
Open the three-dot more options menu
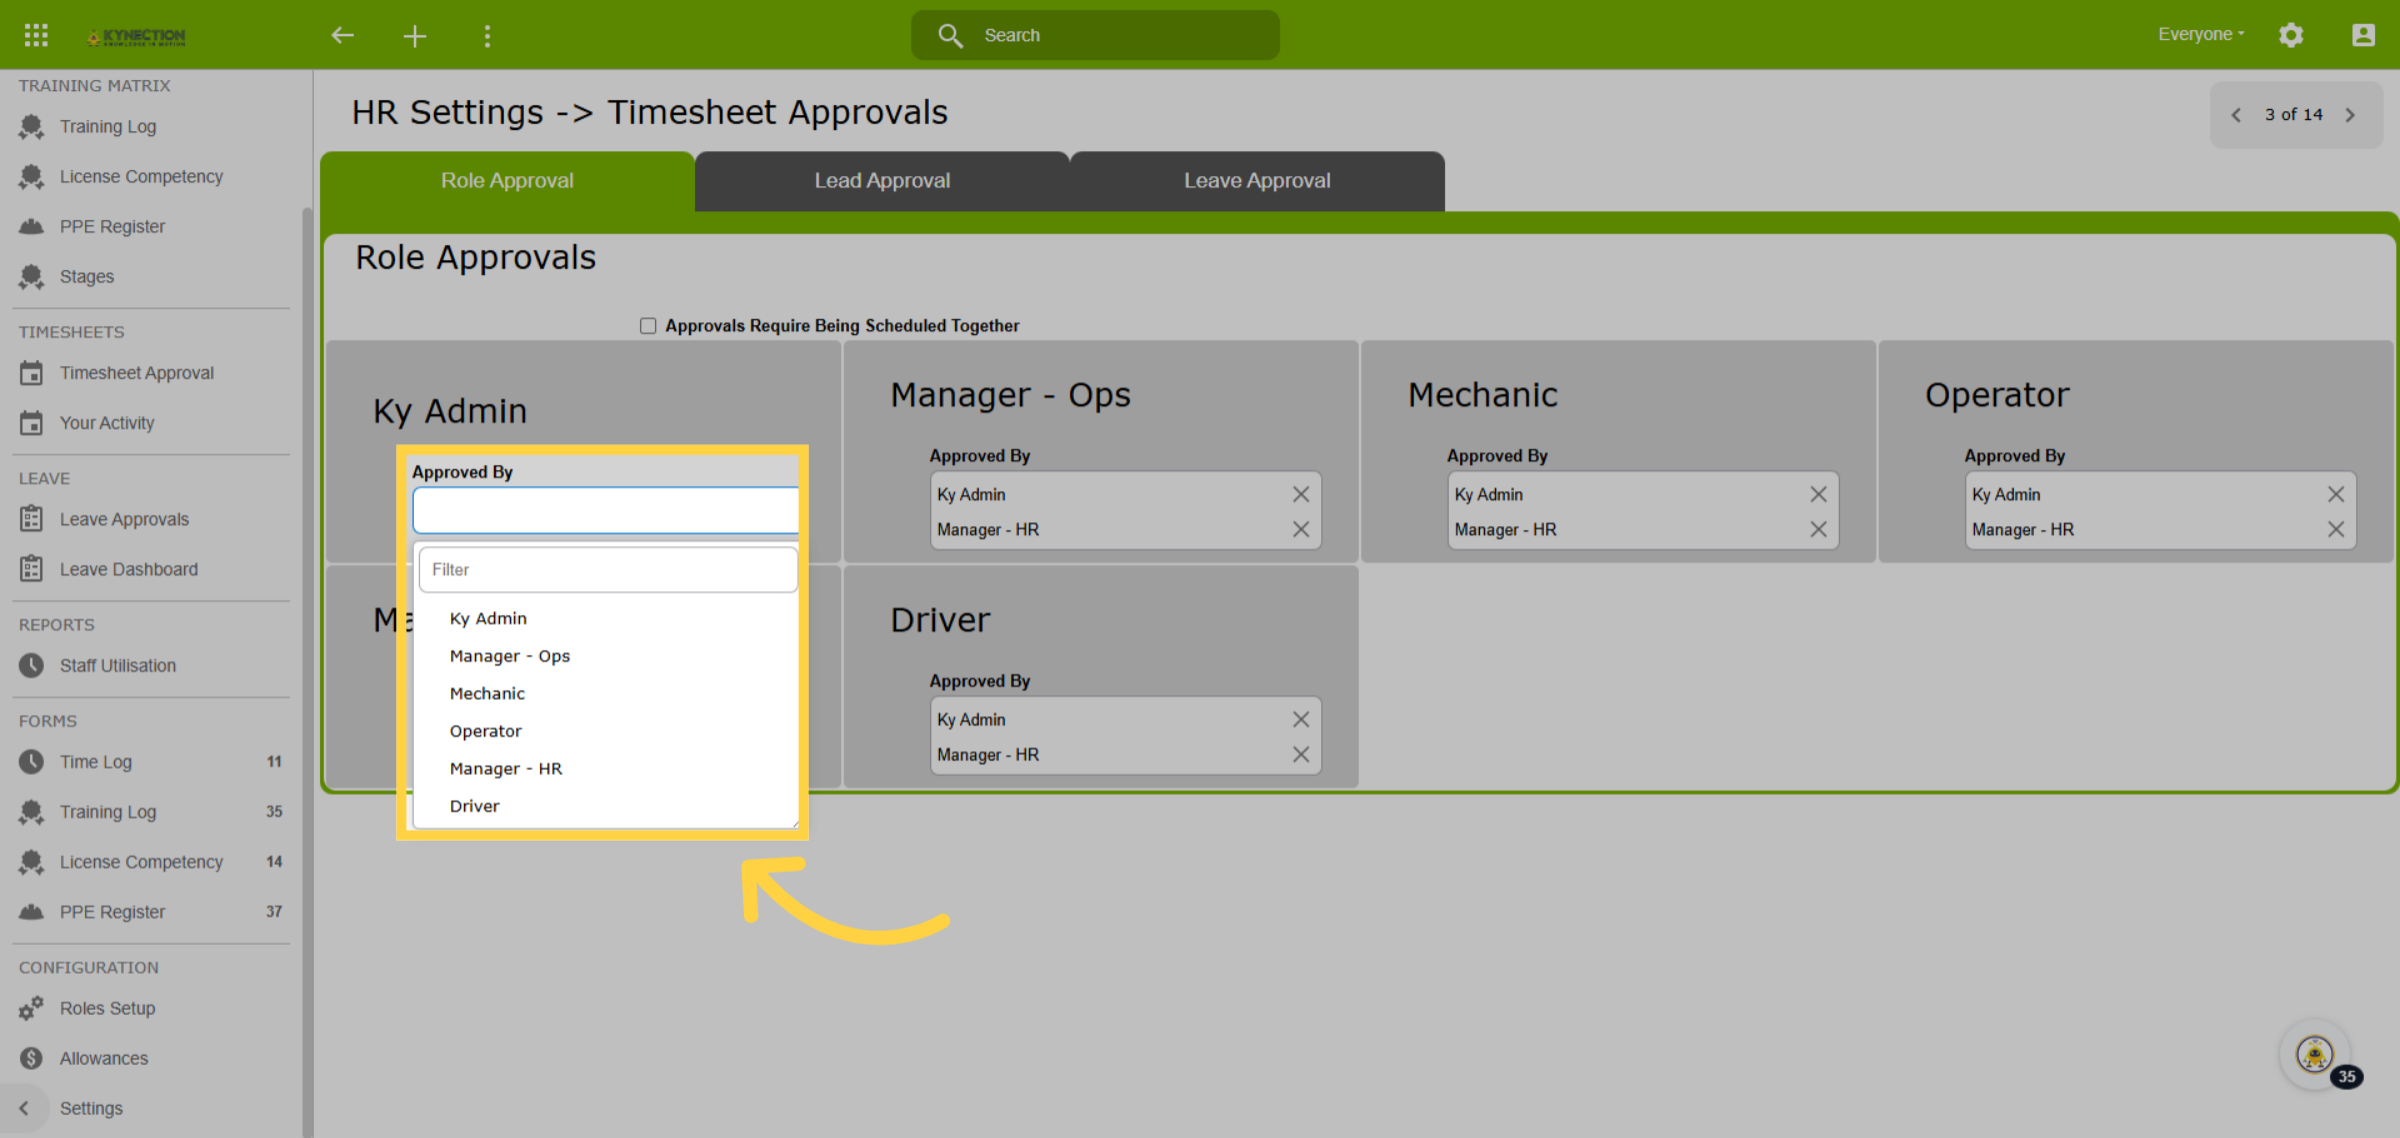click(x=487, y=37)
